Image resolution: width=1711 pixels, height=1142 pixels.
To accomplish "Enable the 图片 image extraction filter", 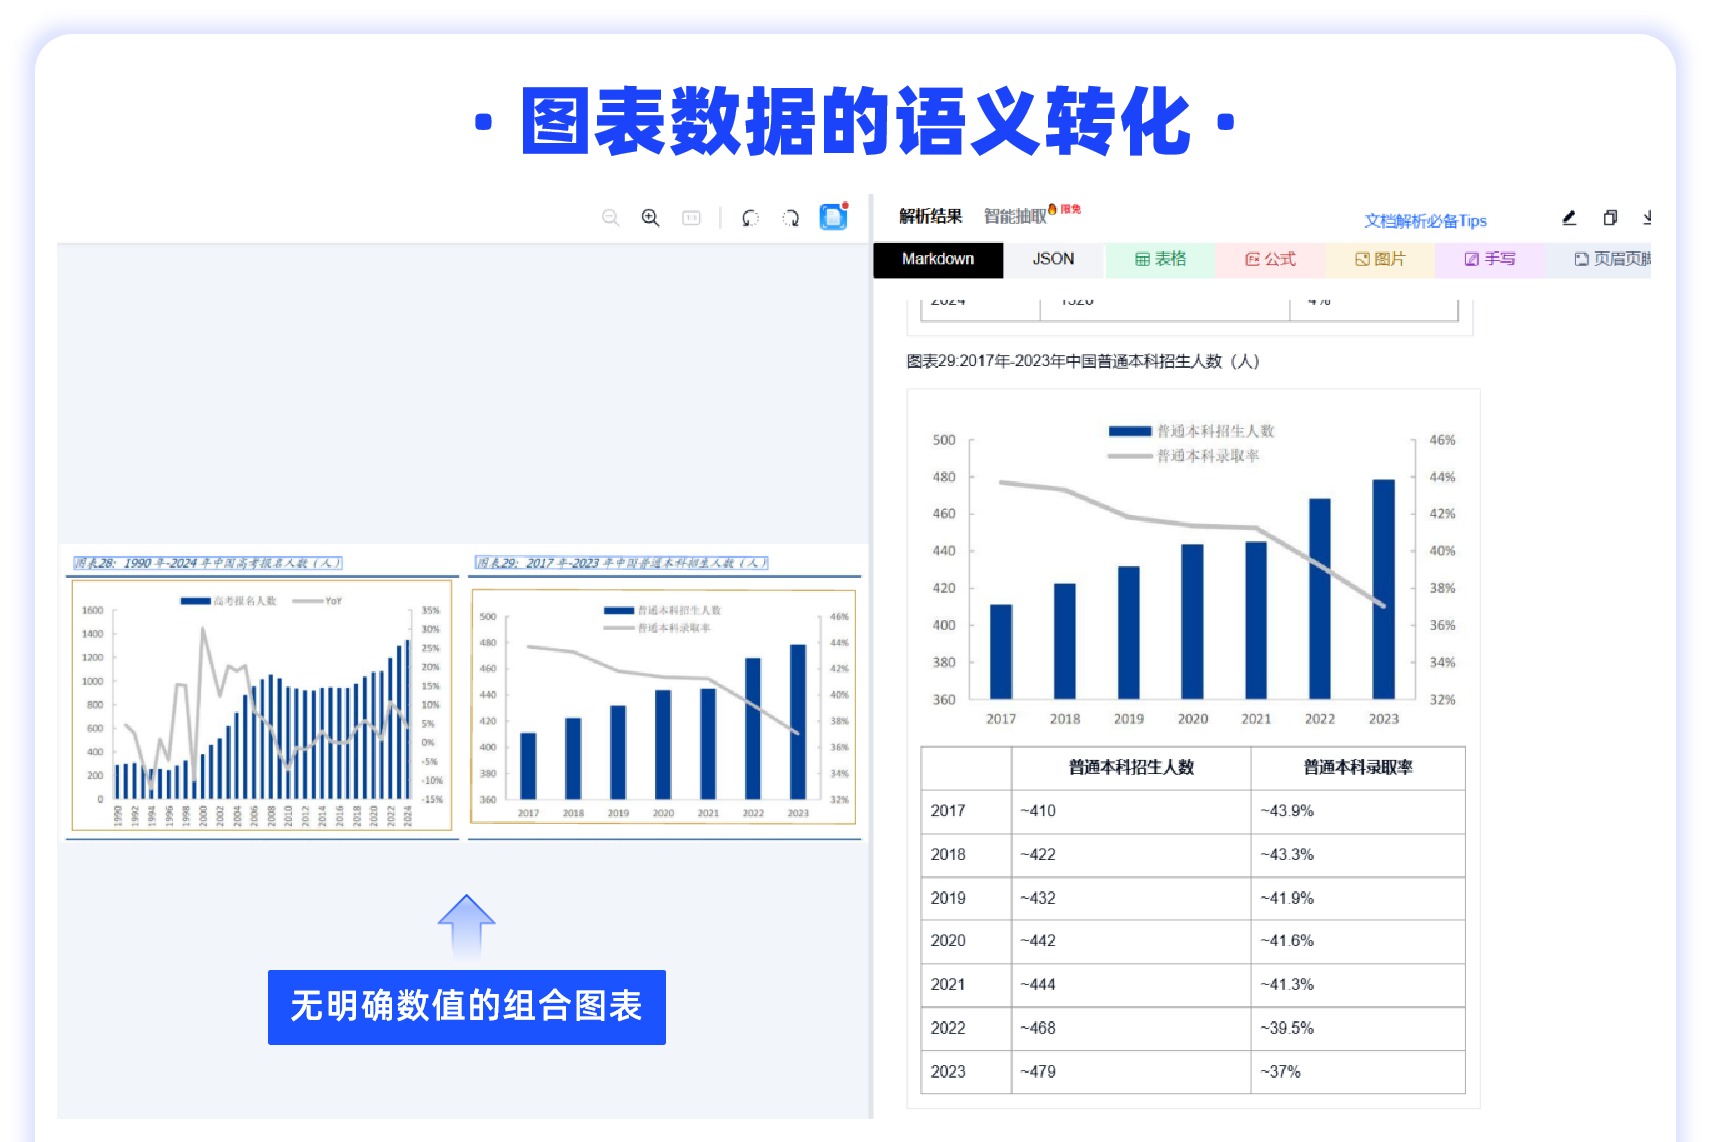I will tap(1381, 259).
